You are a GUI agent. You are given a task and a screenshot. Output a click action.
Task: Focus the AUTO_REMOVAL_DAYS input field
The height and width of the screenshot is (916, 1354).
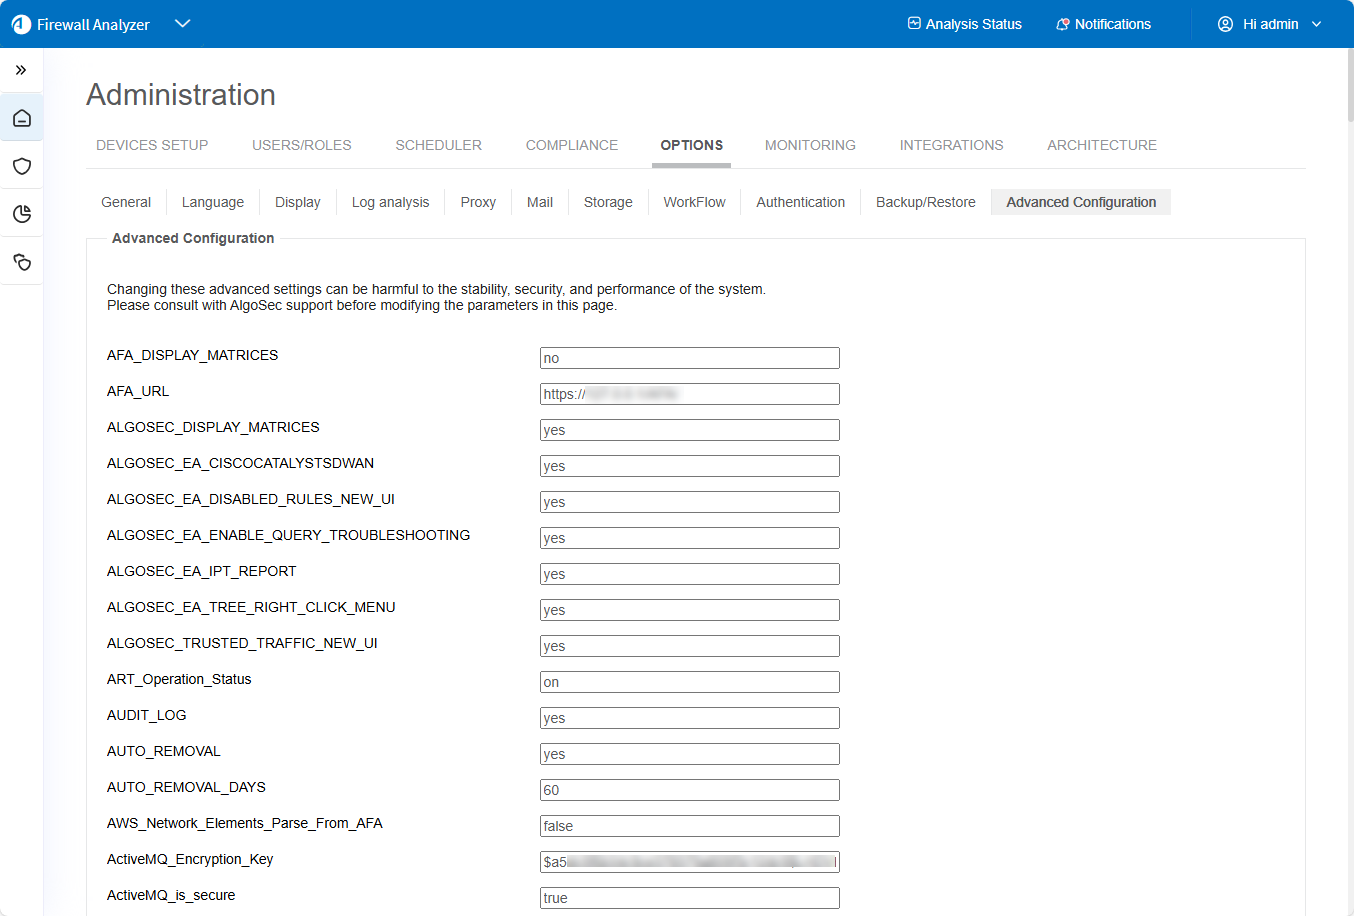click(x=689, y=790)
